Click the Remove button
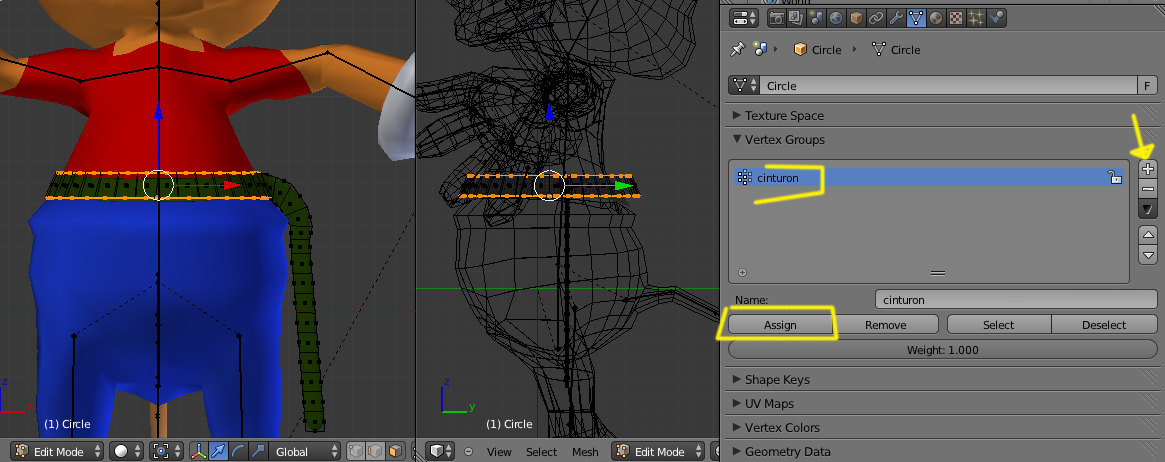 886,325
